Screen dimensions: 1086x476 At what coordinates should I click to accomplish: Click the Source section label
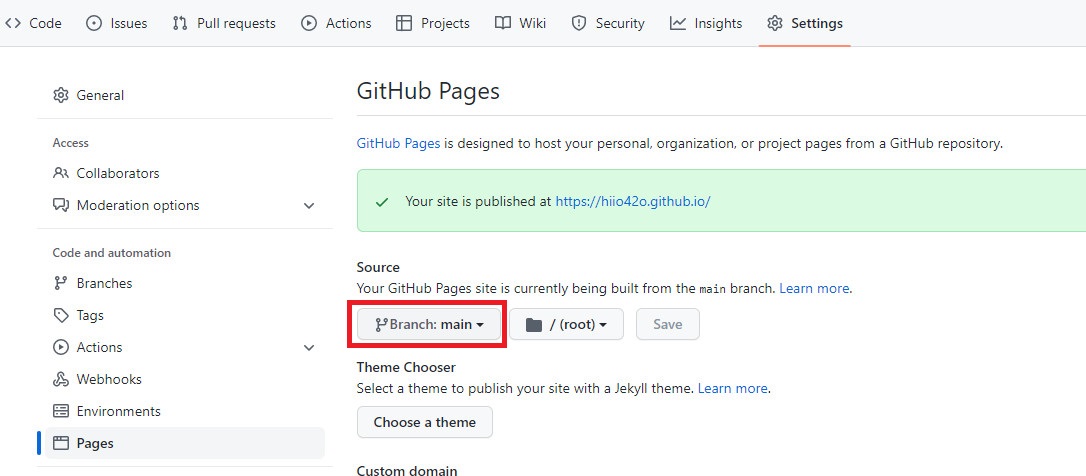pos(378,267)
